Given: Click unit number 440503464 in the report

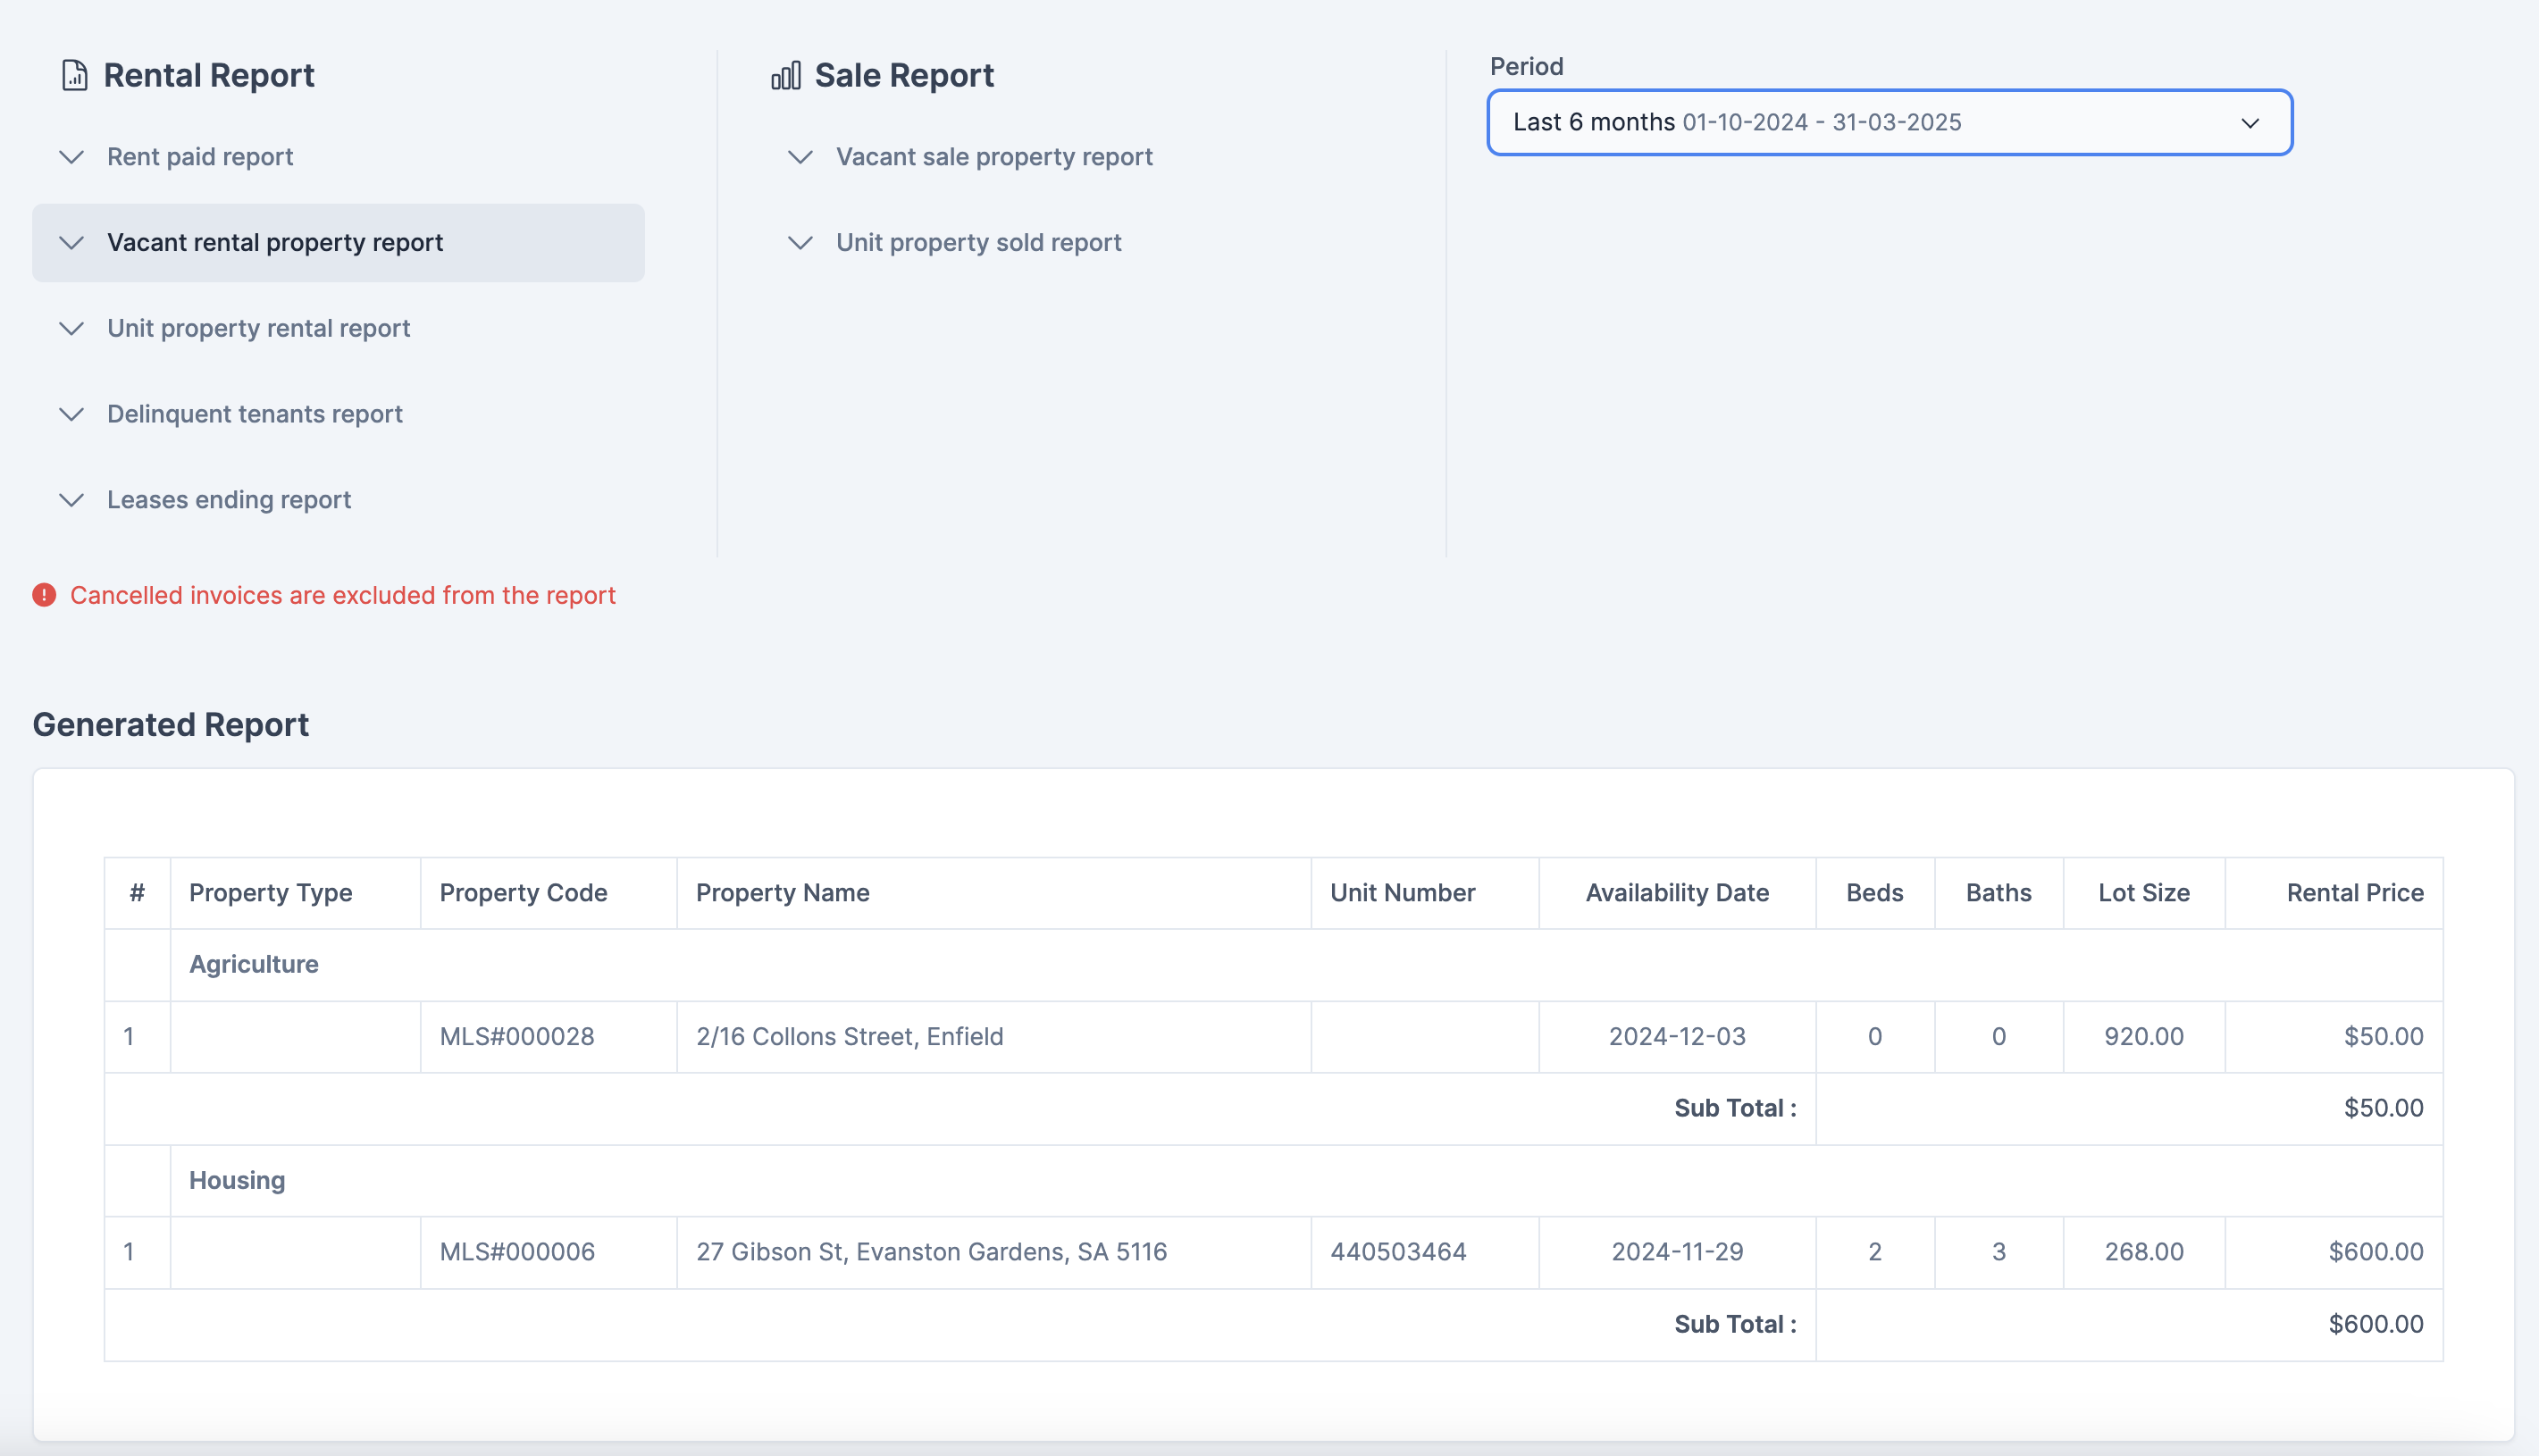Looking at the screenshot, I should click(x=1399, y=1251).
